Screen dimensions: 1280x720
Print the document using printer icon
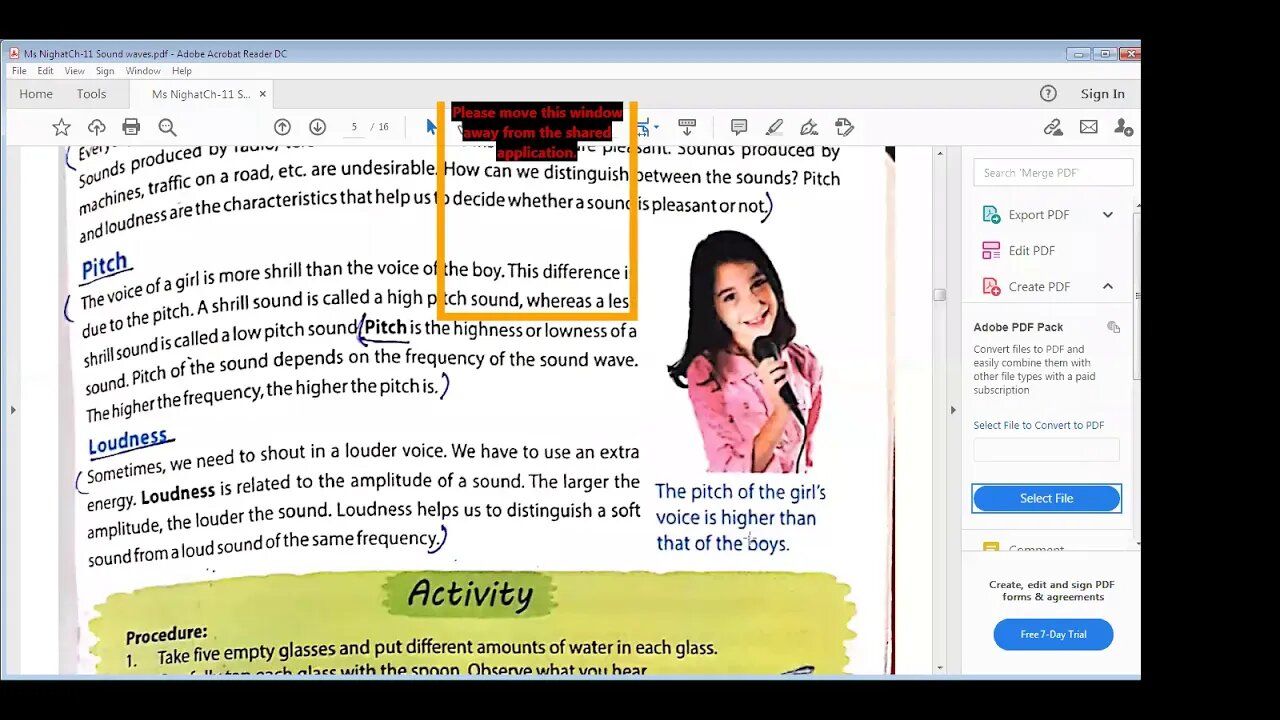(x=131, y=127)
